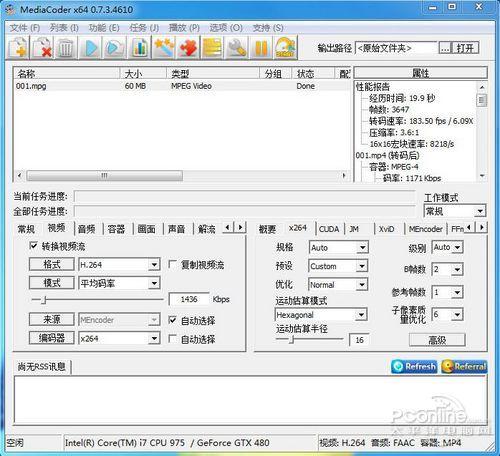Toggle the 转换视频流 checkbox
Image resolution: width=500 pixels, height=456 pixels.
(33, 246)
